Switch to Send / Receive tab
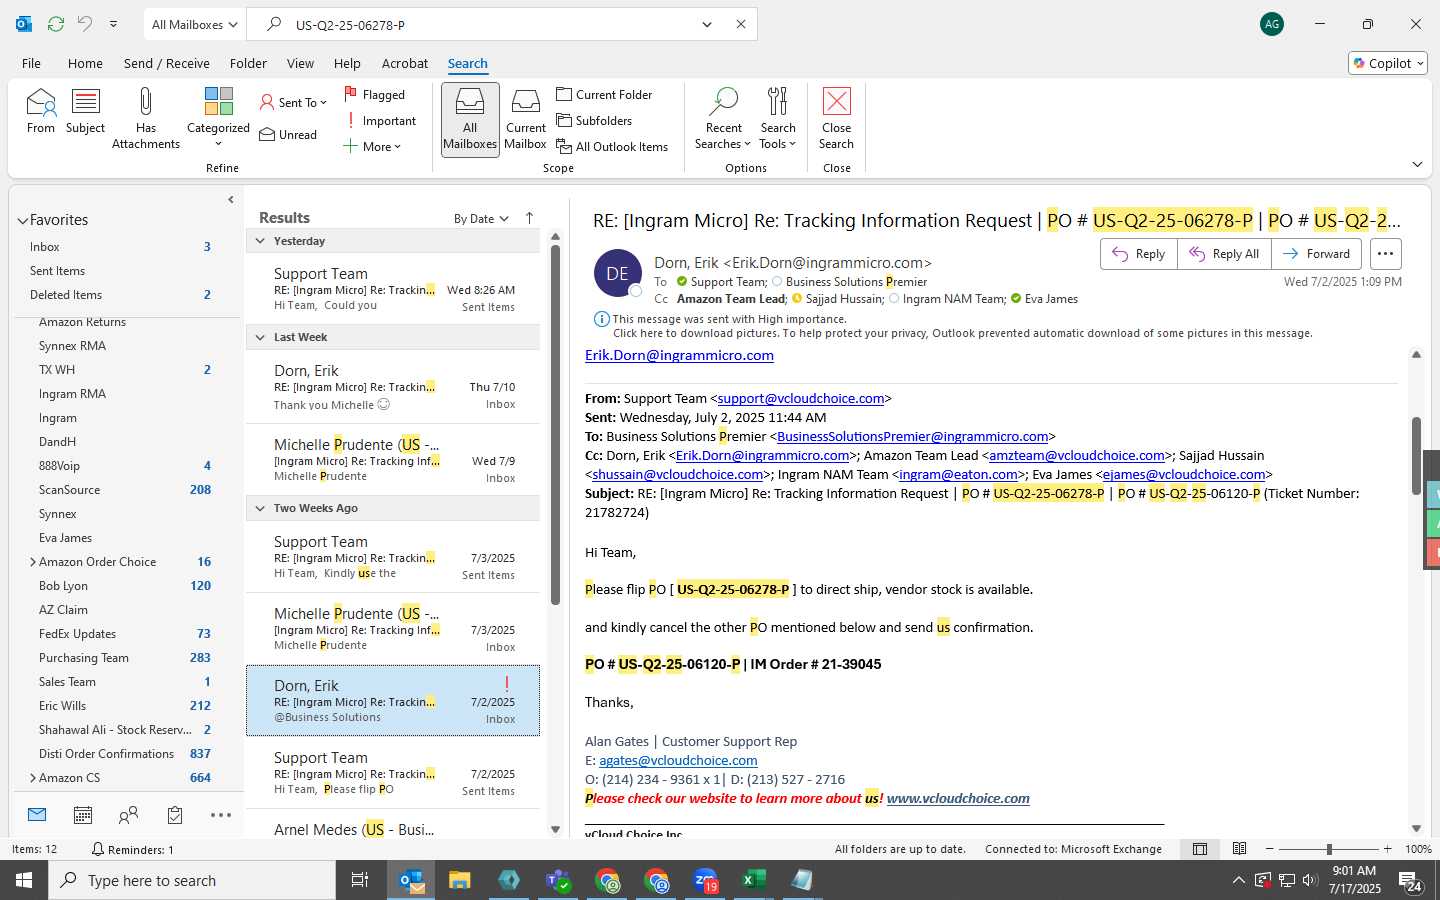This screenshot has height=900, width=1440. click(x=167, y=63)
